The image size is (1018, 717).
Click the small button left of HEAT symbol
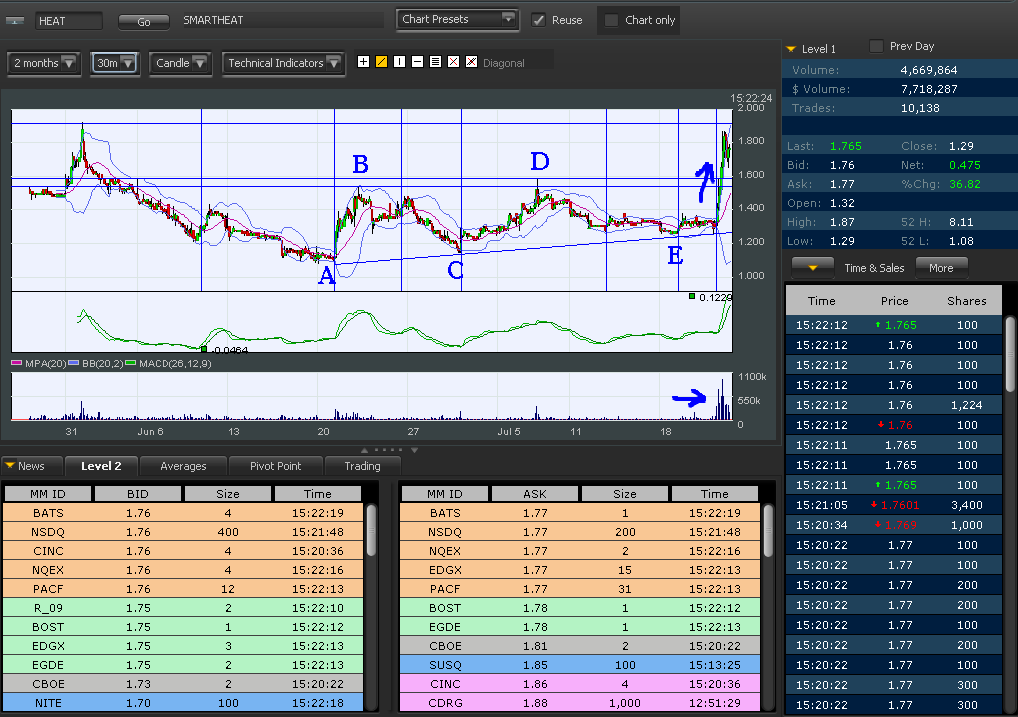[17, 21]
